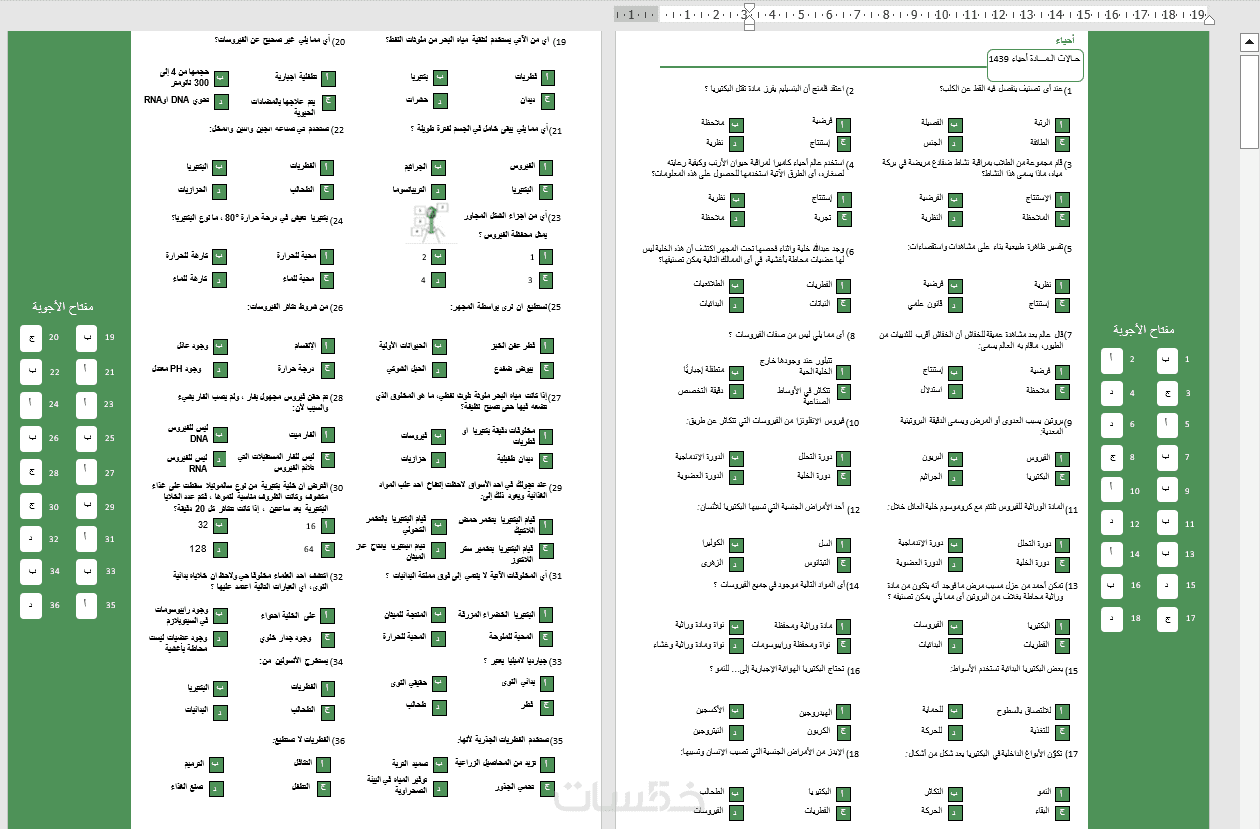Click answer key box for question 18
1260x829 pixels.
tap(1111, 619)
